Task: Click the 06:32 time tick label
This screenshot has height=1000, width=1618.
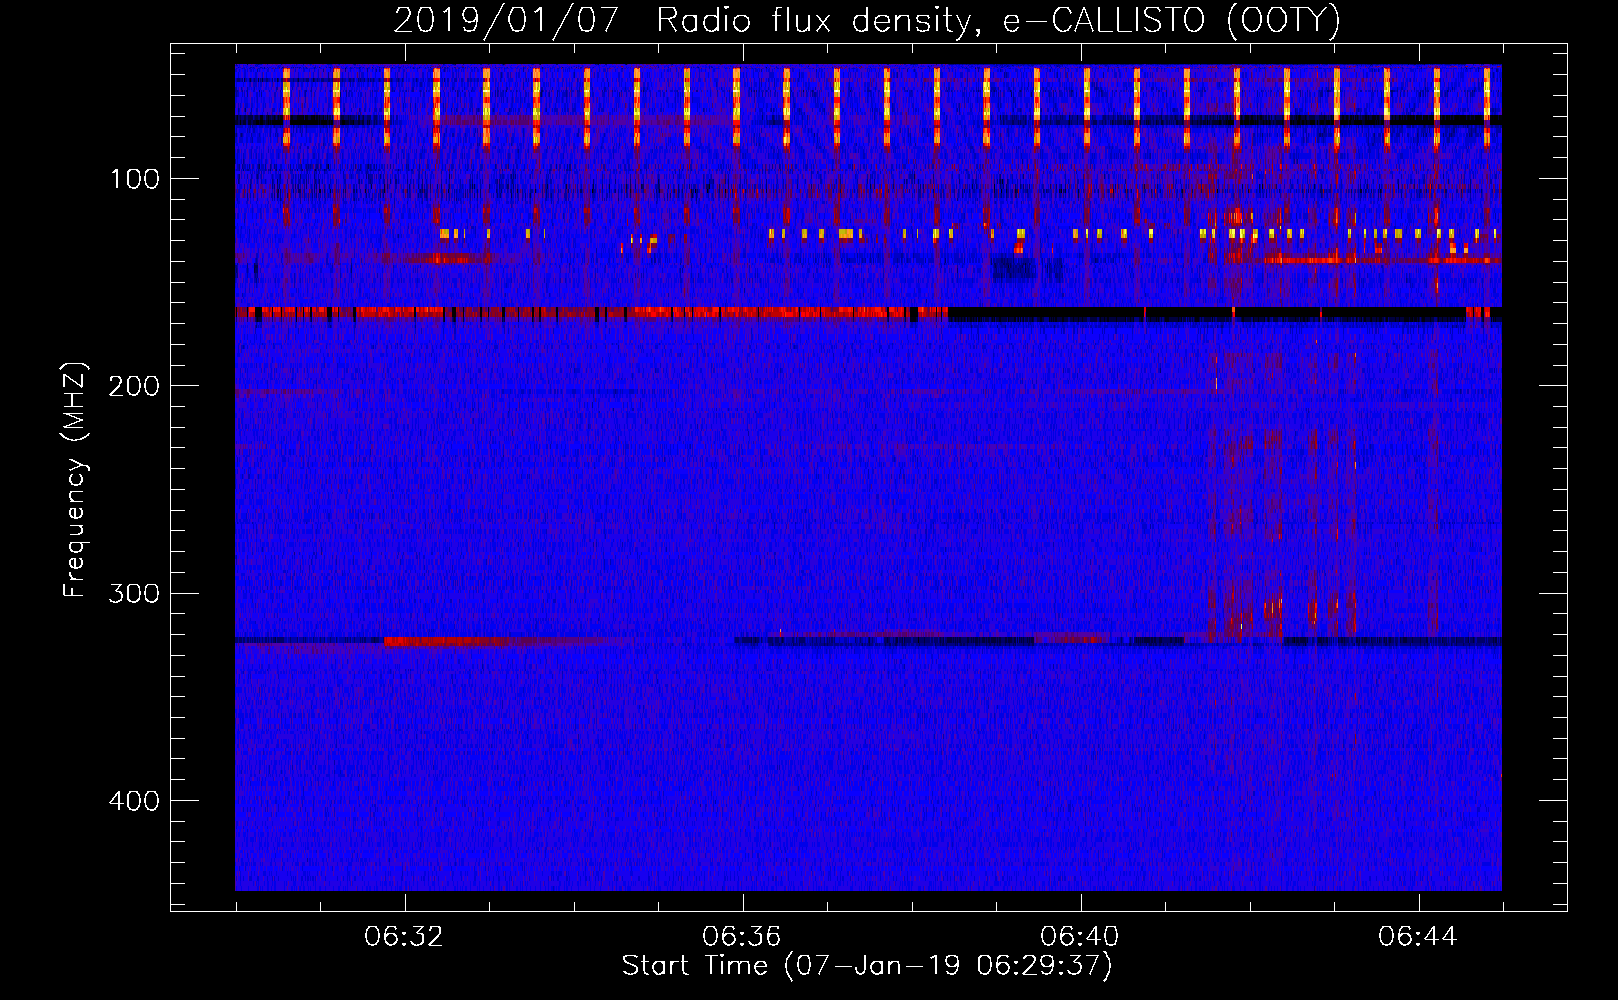Action: tap(404, 936)
